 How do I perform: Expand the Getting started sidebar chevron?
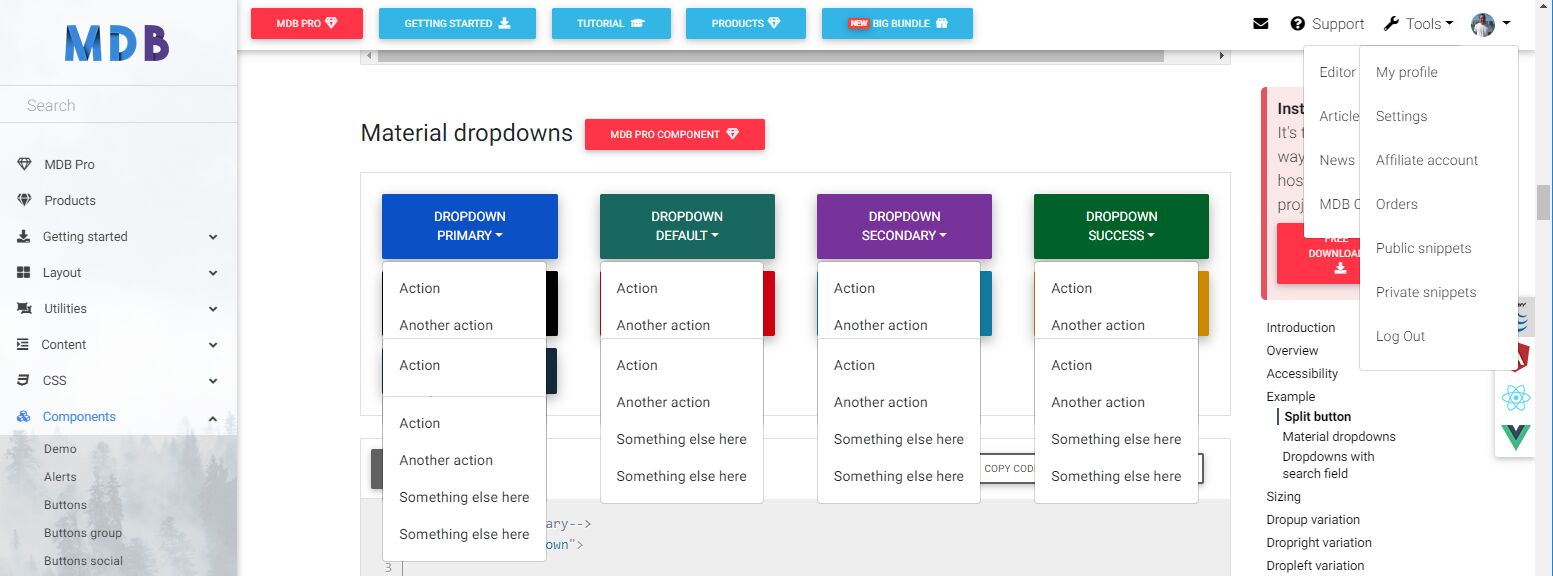[x=213, y=237]
